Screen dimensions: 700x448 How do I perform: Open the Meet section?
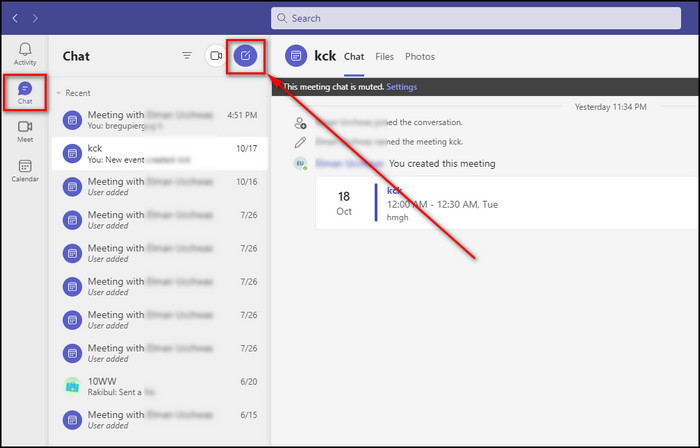coord(25,132)
